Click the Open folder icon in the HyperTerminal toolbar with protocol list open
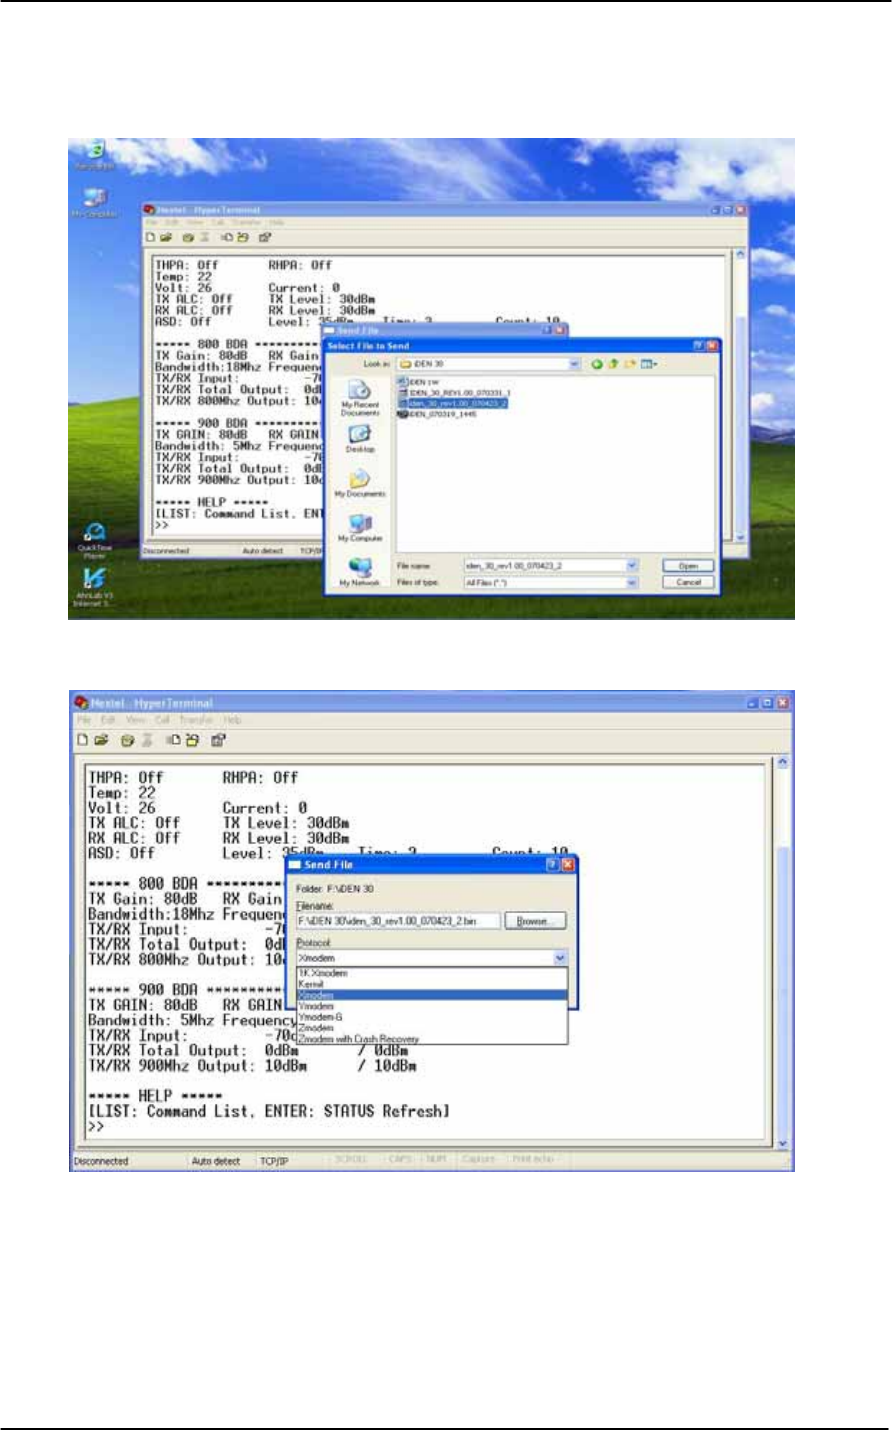This screenshot has width=892, height=1430. 99,741
